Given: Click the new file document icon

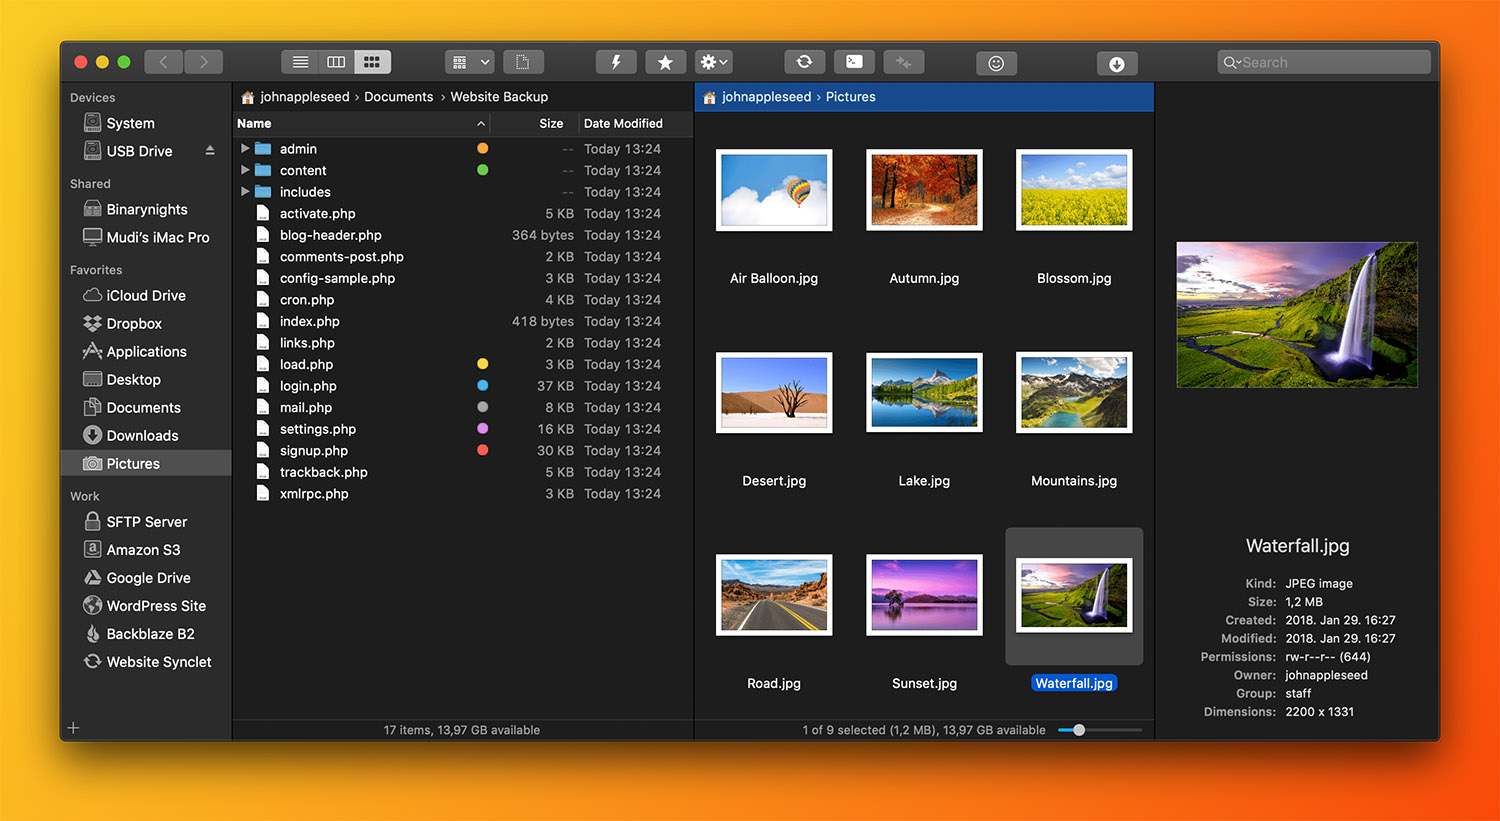Looking at the screenshot, I should coord(523,62).
